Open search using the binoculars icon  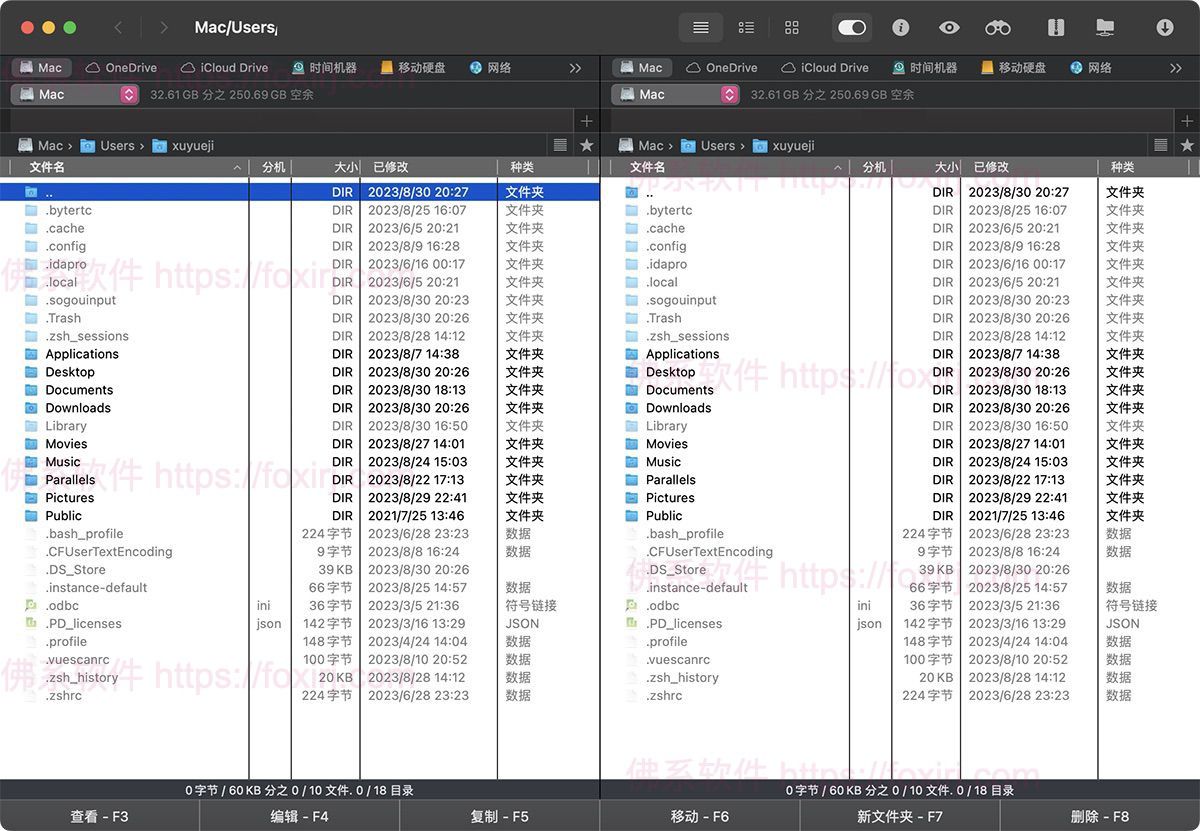pyautogui.click(x=997, y=27)
